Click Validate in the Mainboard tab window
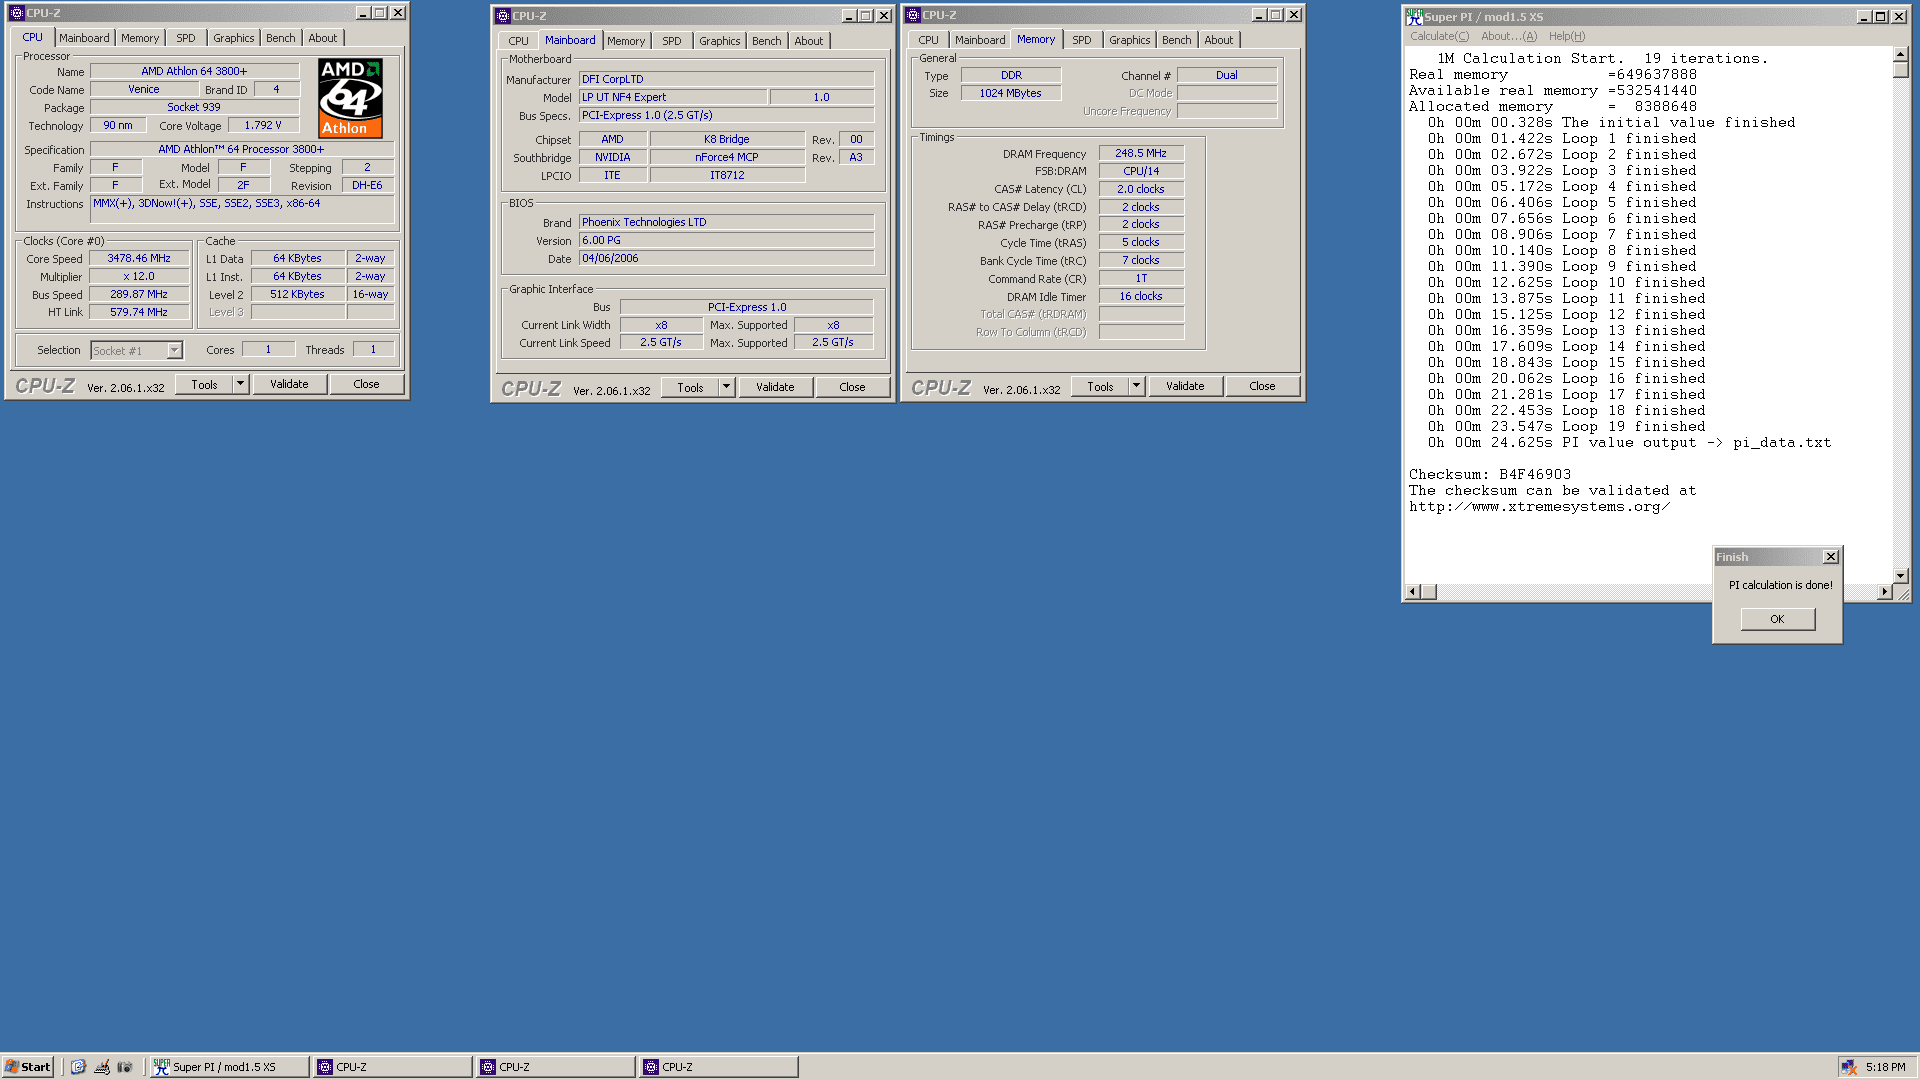Image resolution: width=1920 pixels, height=1080 pixels. click(775, 387)
